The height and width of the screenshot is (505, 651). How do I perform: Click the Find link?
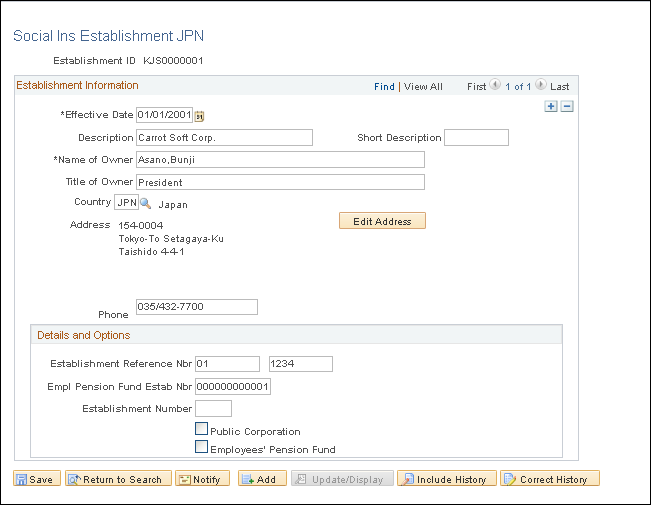coord(384,87)
